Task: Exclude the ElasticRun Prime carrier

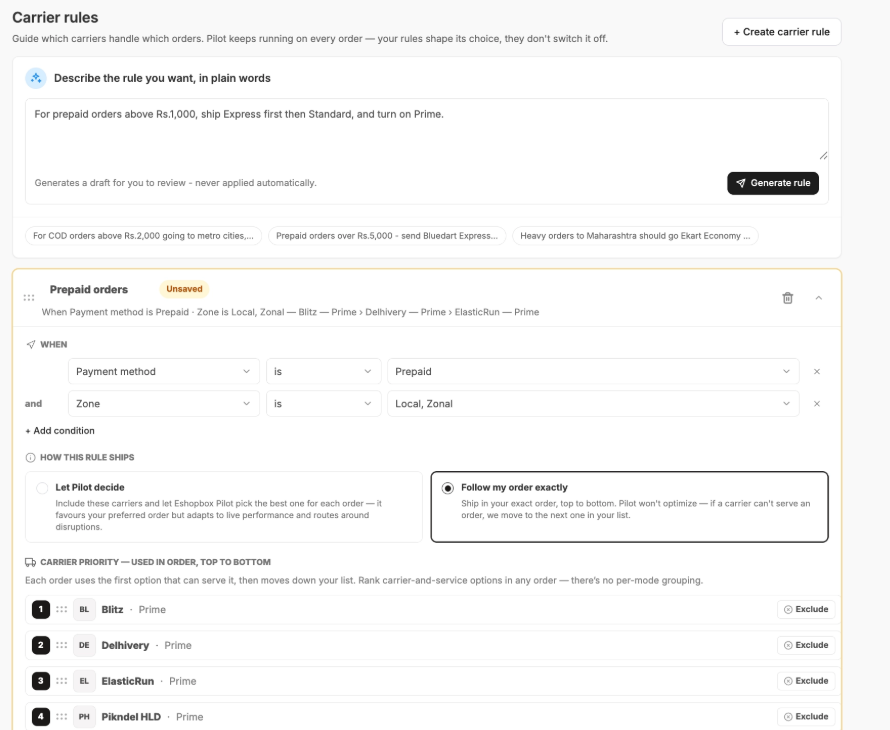Action: pyautogui.click(x=806, y=681)
